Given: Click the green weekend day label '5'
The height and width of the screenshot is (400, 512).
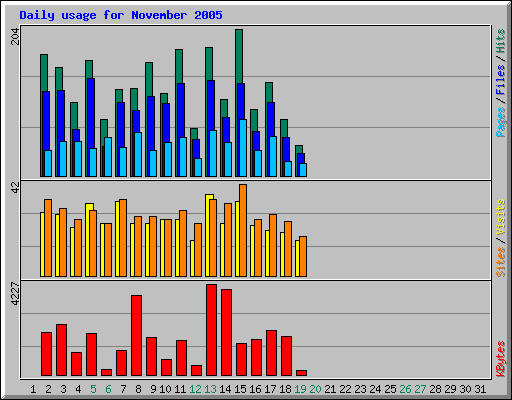Looking at the screenshot, I should coord(93,389).
